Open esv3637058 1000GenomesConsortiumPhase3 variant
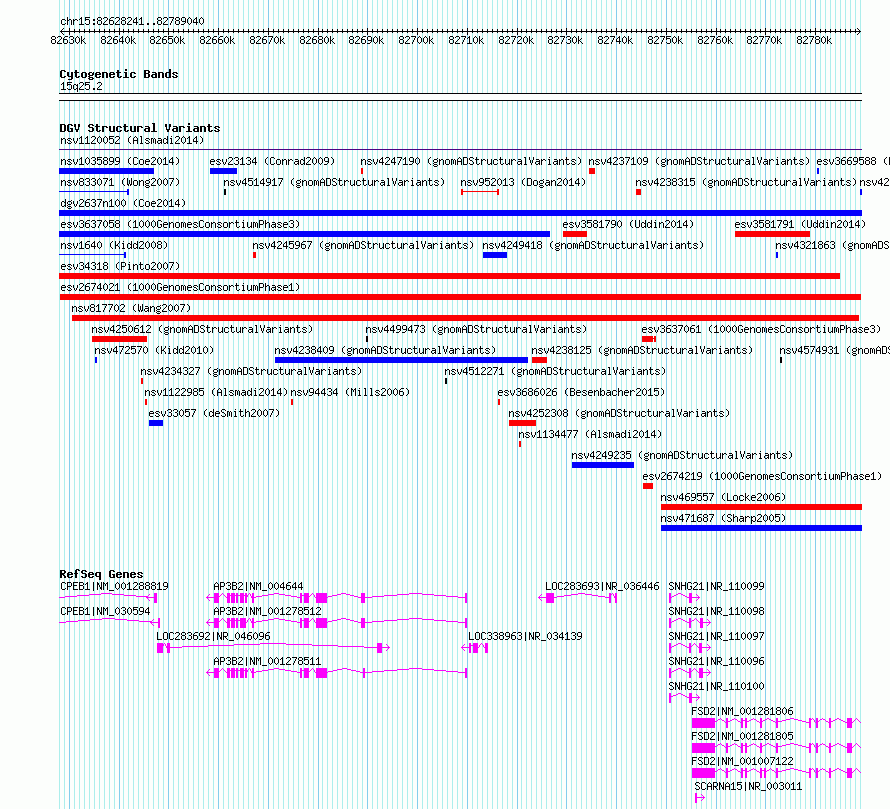Screen dimensions: 890x809 click(x=180, y=224)
